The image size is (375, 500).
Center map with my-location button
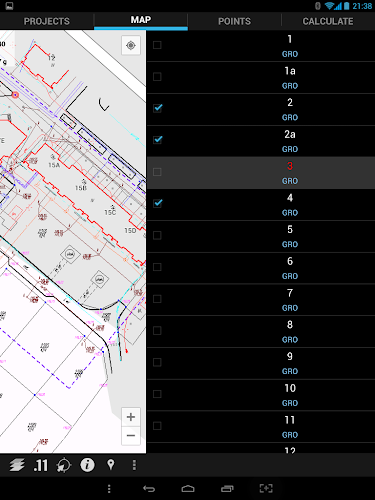coord(131,45)
